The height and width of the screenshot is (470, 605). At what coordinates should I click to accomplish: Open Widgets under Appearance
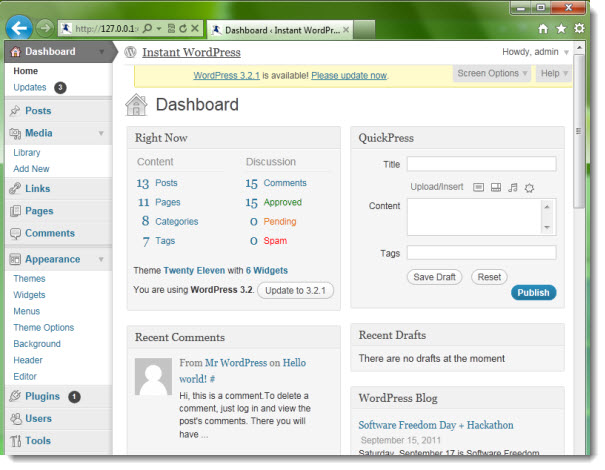pos(29,295)
